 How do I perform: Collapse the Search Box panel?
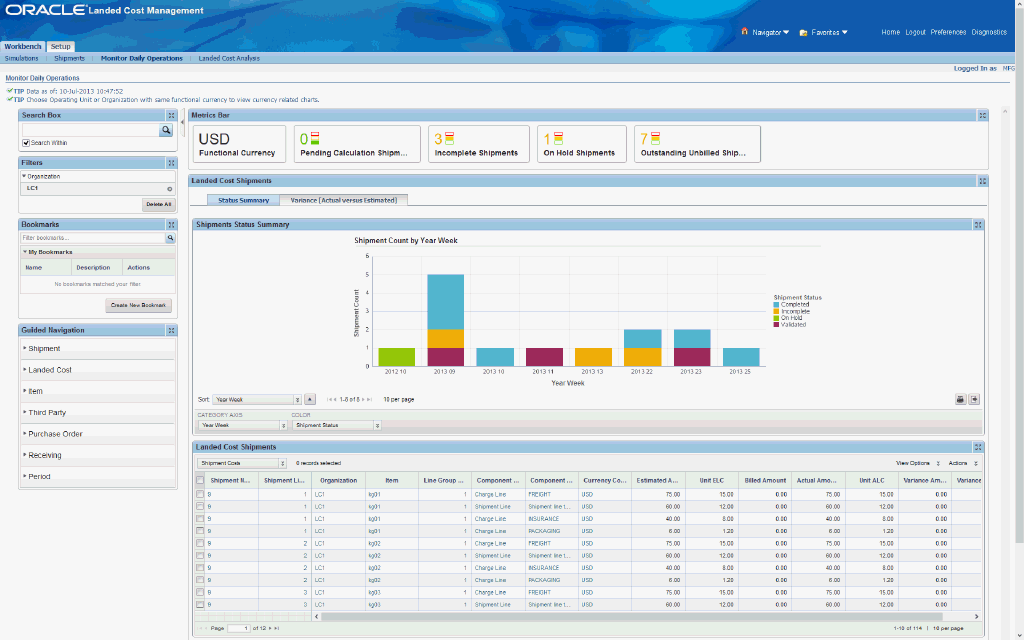171,116
